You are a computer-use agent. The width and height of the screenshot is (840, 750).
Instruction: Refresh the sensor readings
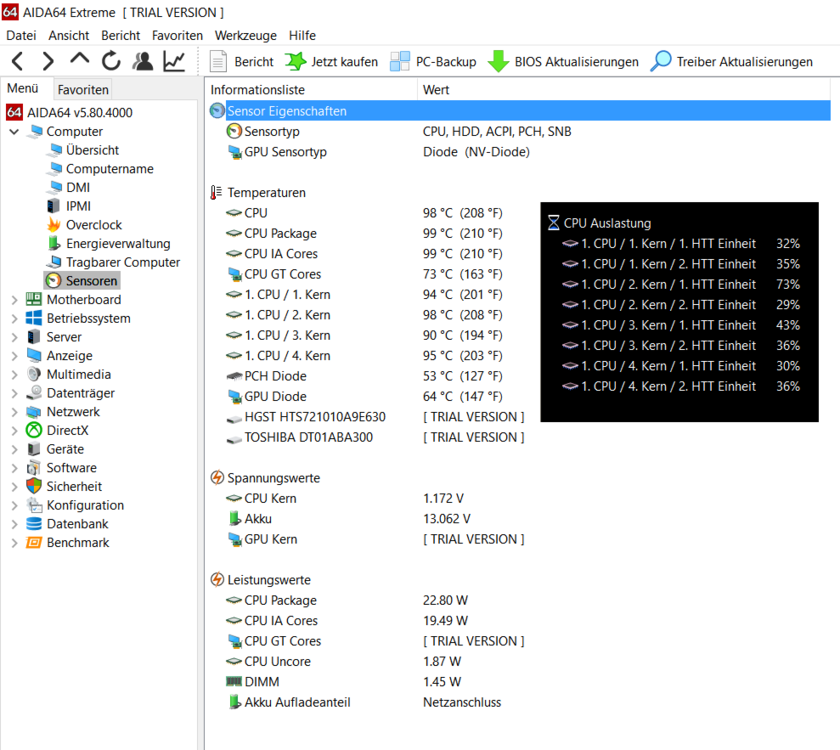[x=111, y=62]
